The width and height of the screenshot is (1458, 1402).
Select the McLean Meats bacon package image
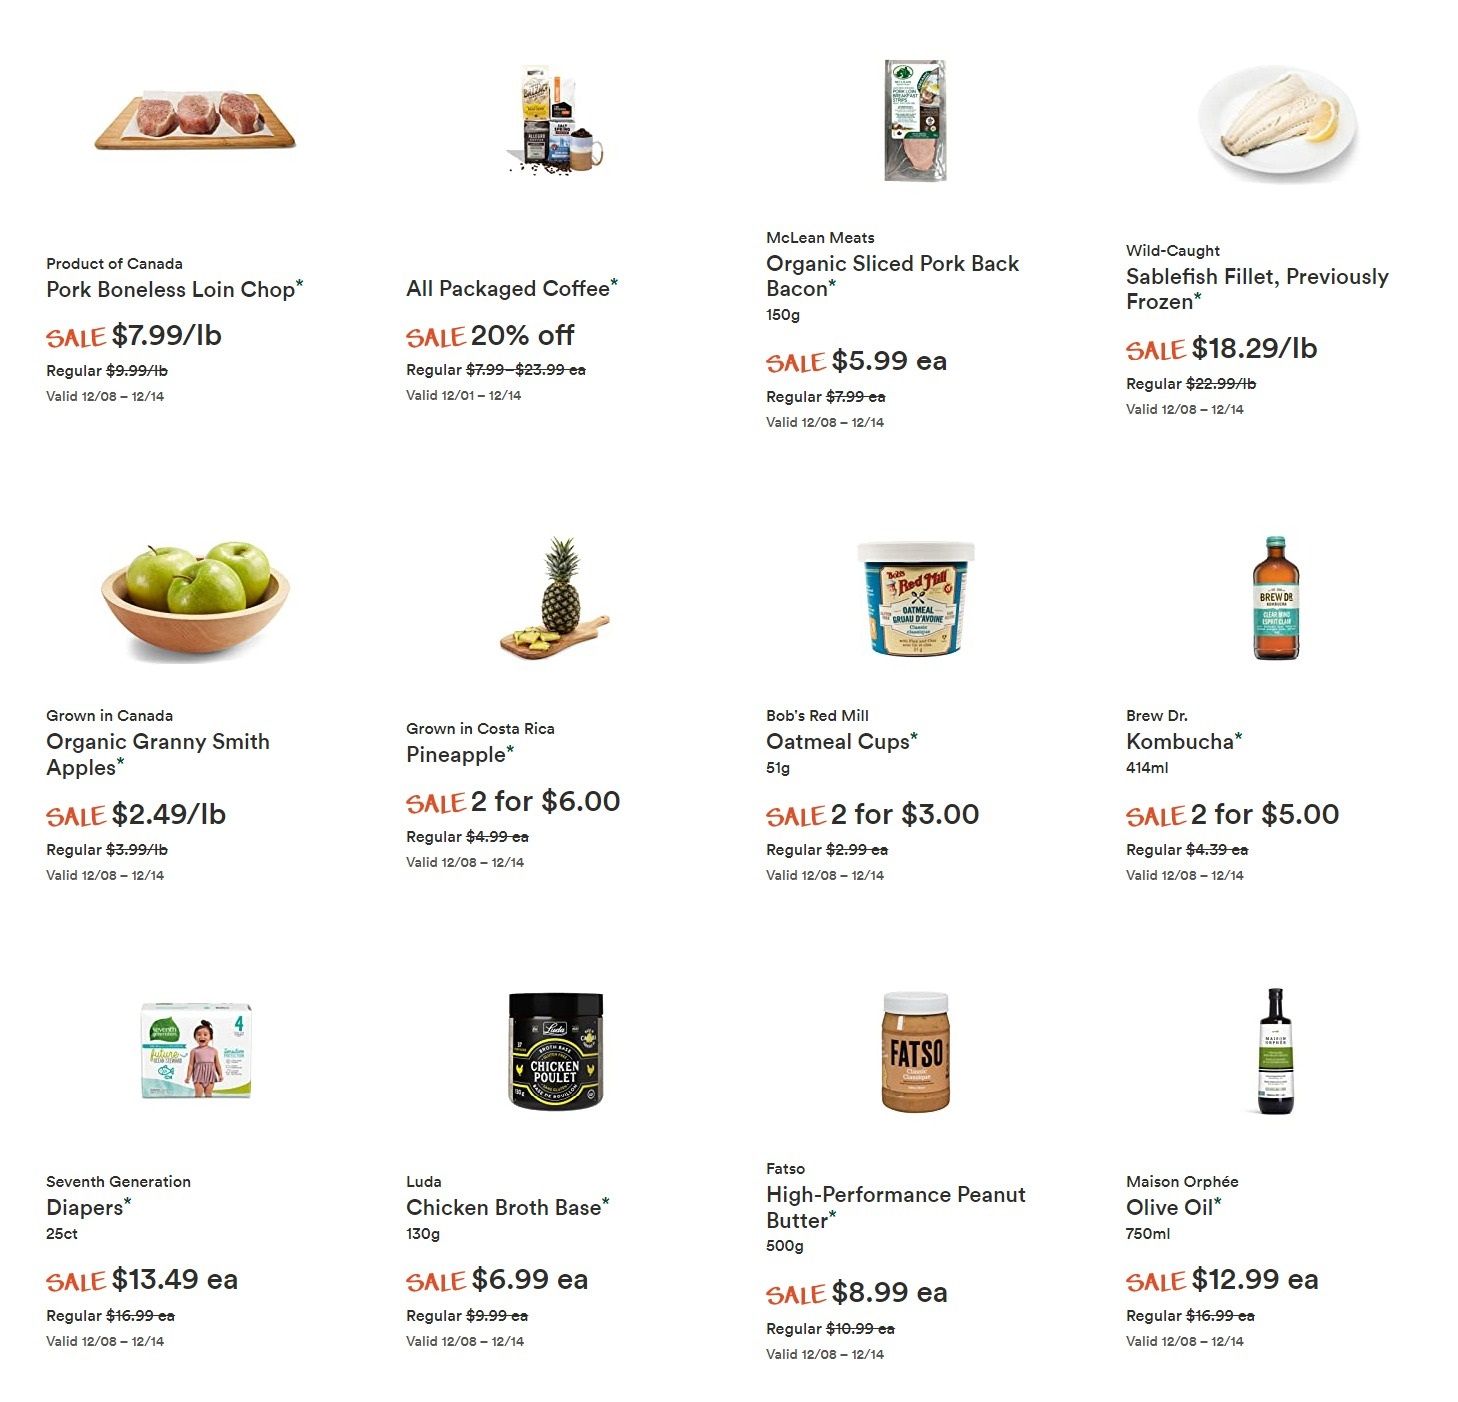tap(915, 120)
